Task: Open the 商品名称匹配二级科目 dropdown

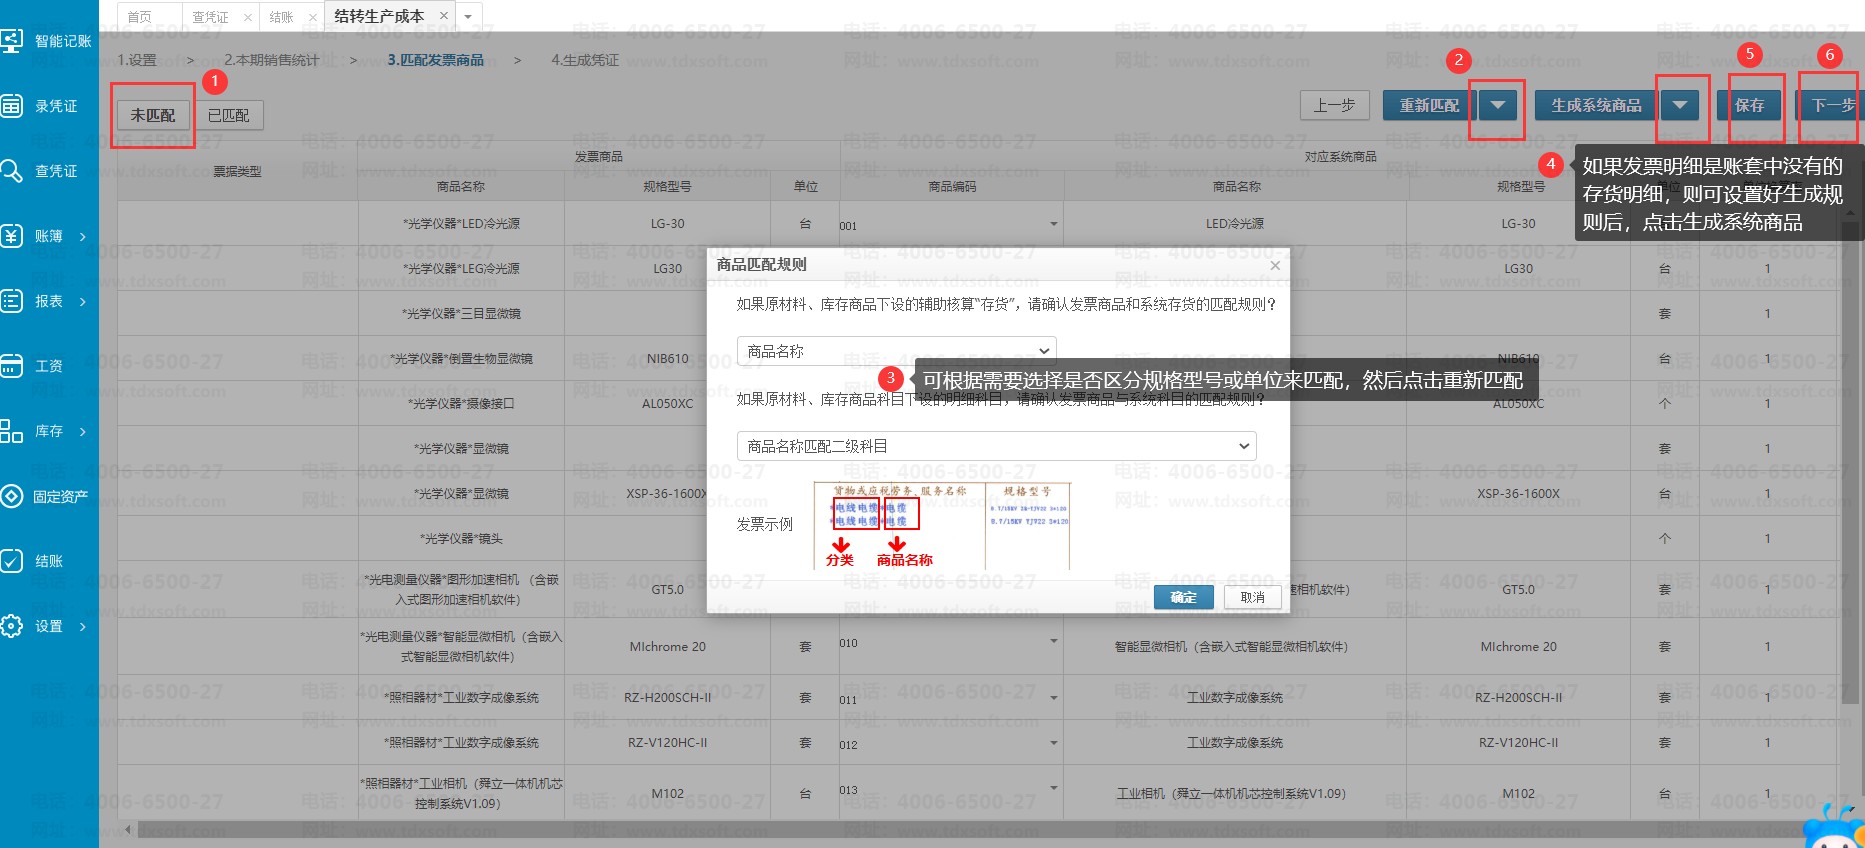Action: (x=996, y=446)
